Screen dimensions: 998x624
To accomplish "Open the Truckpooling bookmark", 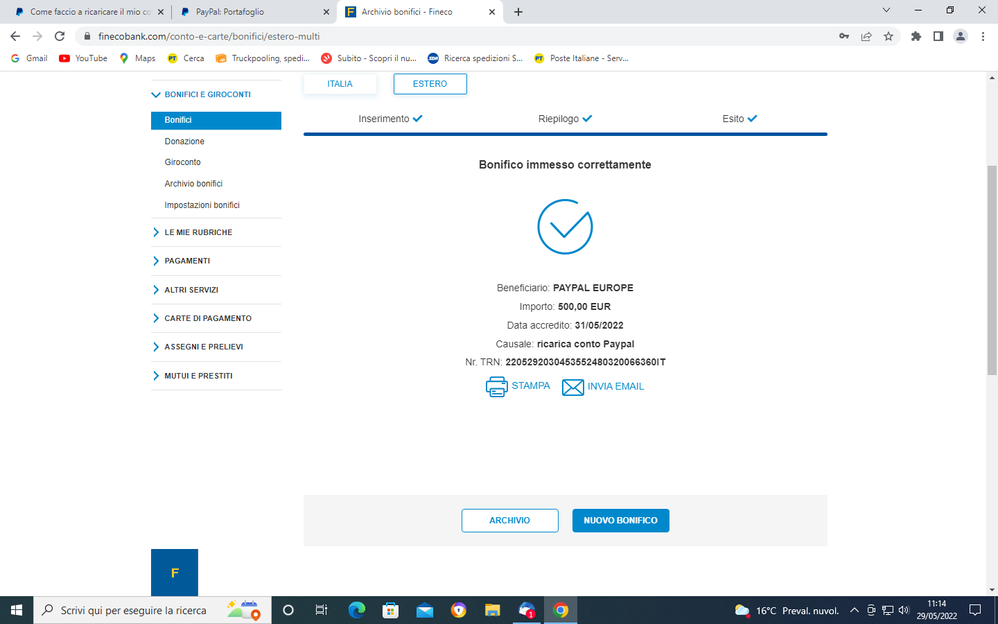I will [x=262, y=58].
